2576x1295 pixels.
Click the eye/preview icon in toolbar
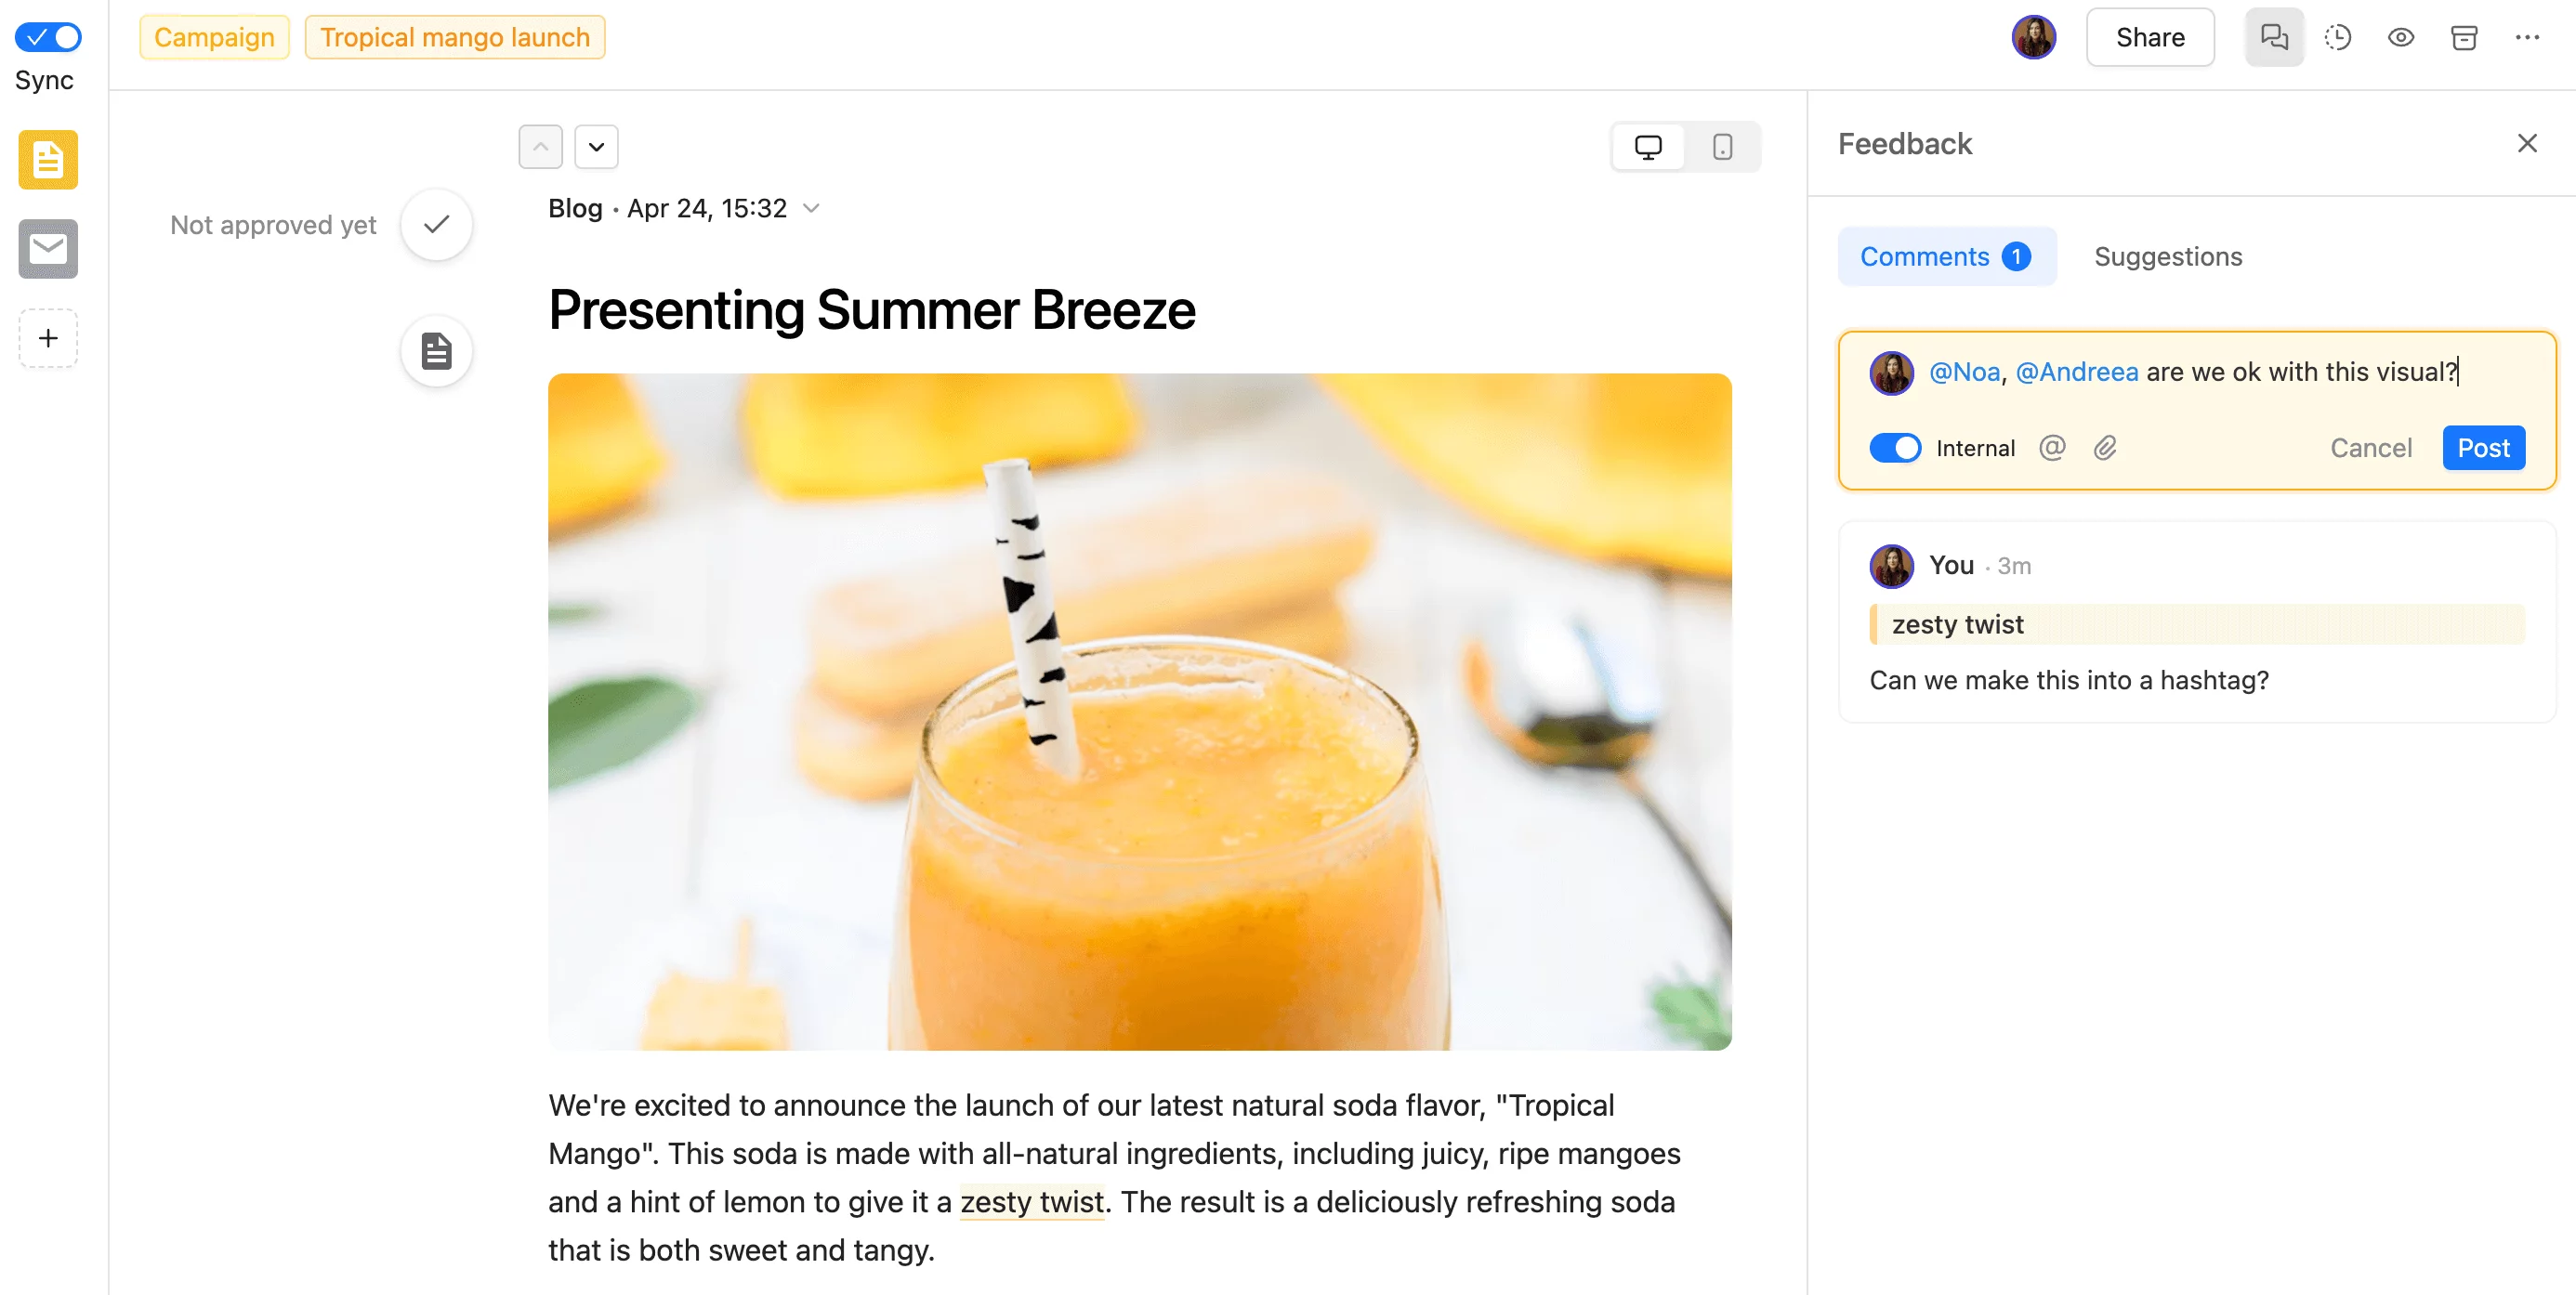click(2399, 36)
